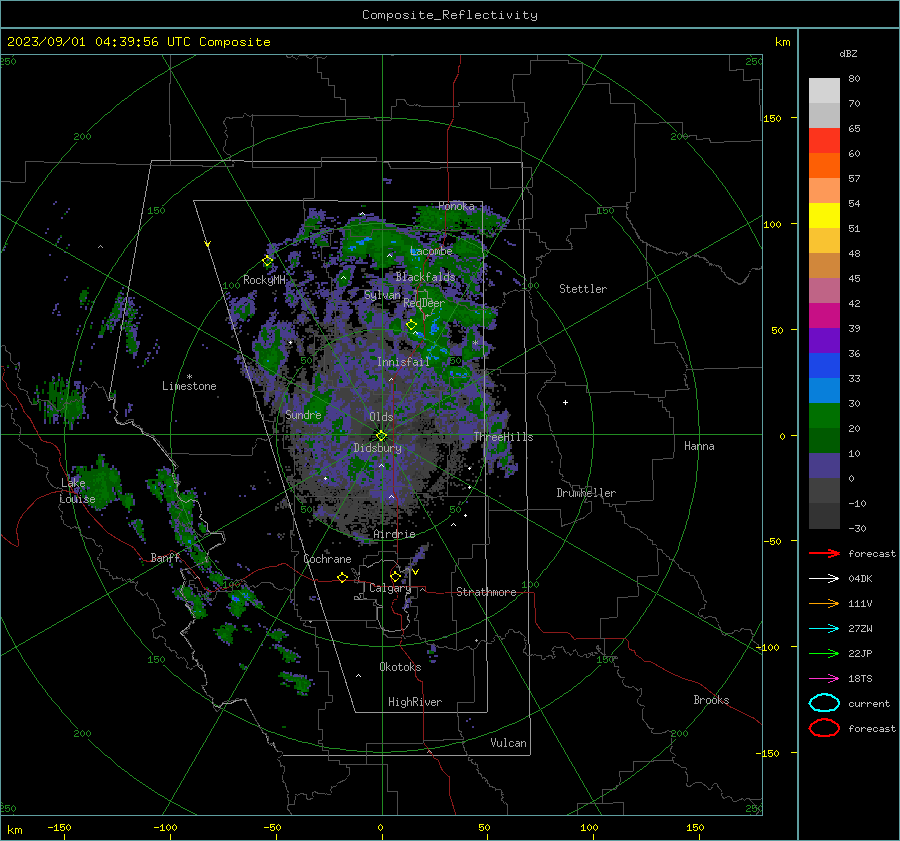
Task: Click the Composite_Reflectivity title
Action: (450, 15)
